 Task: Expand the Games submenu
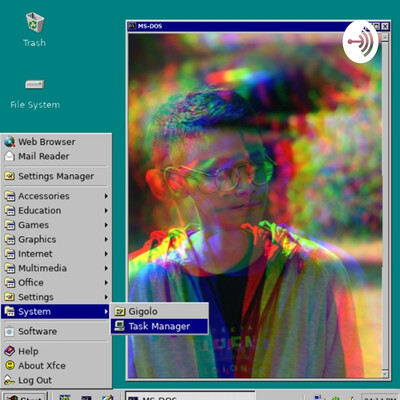click(x=56, y=225)
